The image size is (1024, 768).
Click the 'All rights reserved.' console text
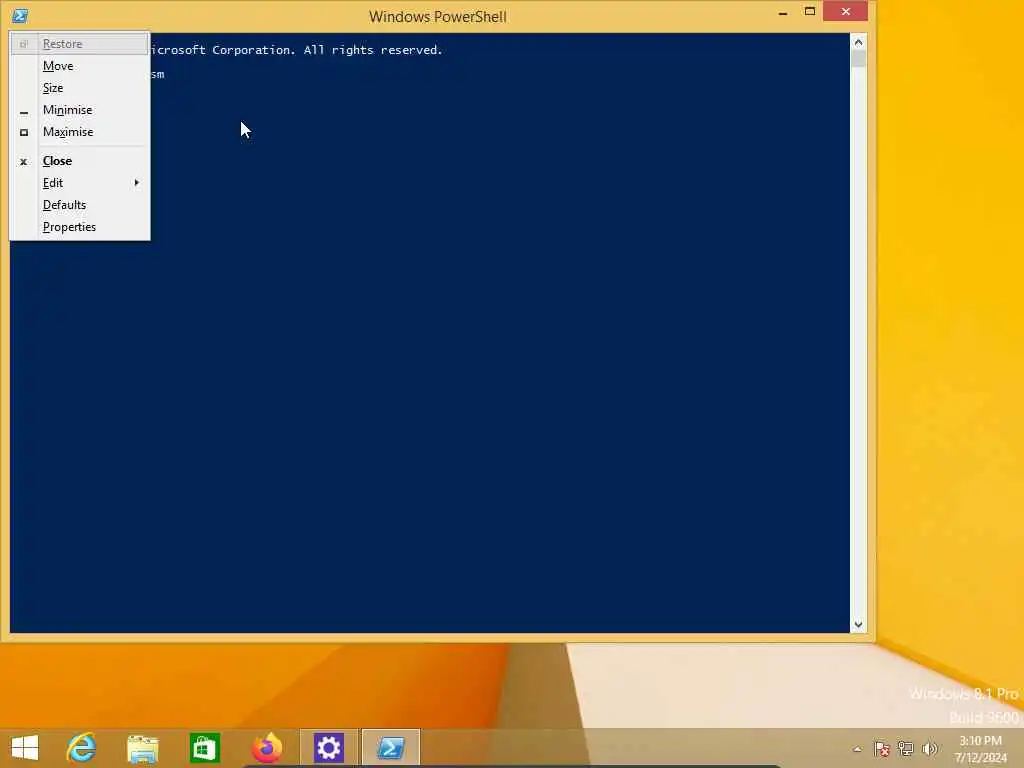373,50
